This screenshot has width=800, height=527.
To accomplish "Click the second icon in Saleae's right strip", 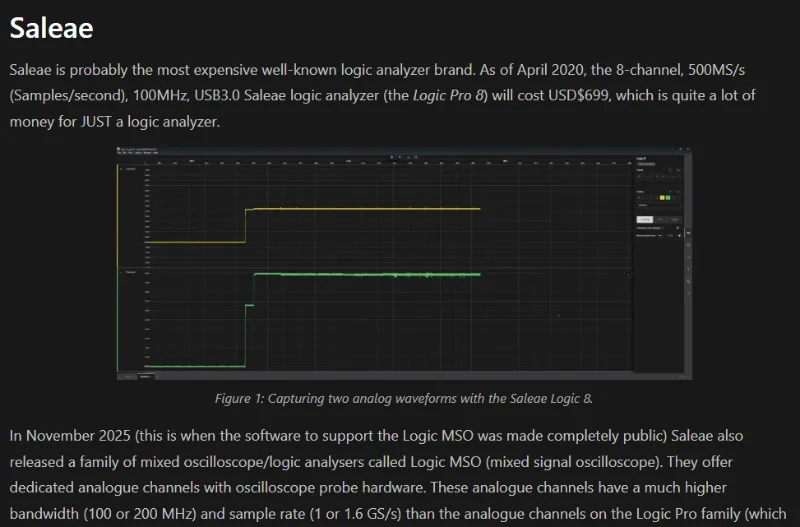I will click(687, 247).
